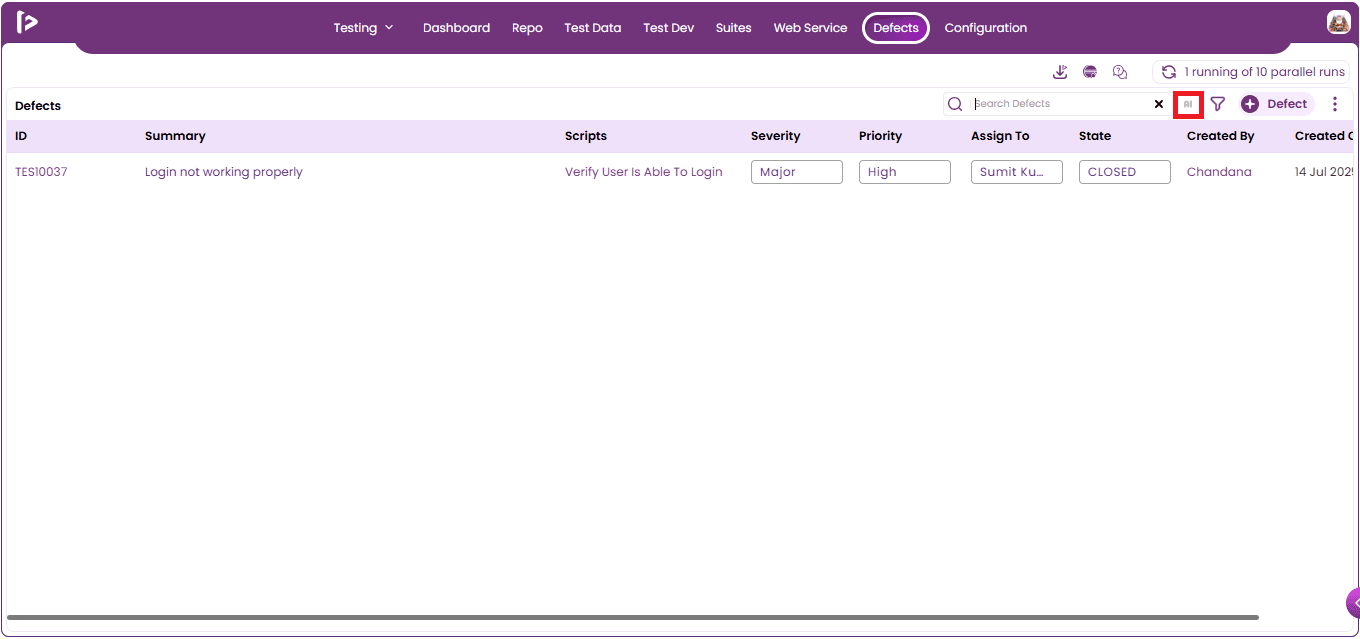Open the help chat bubble icon

(1120, 72)
